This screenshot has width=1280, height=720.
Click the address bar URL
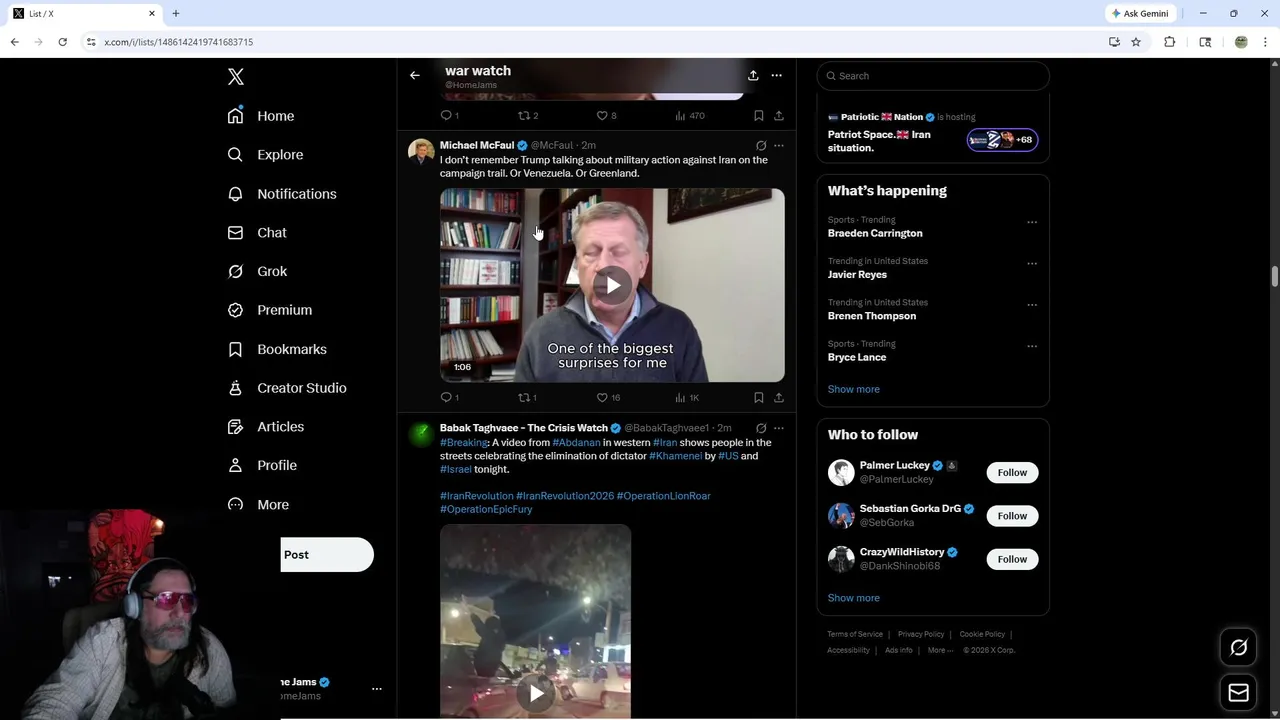tap(179, 42)
